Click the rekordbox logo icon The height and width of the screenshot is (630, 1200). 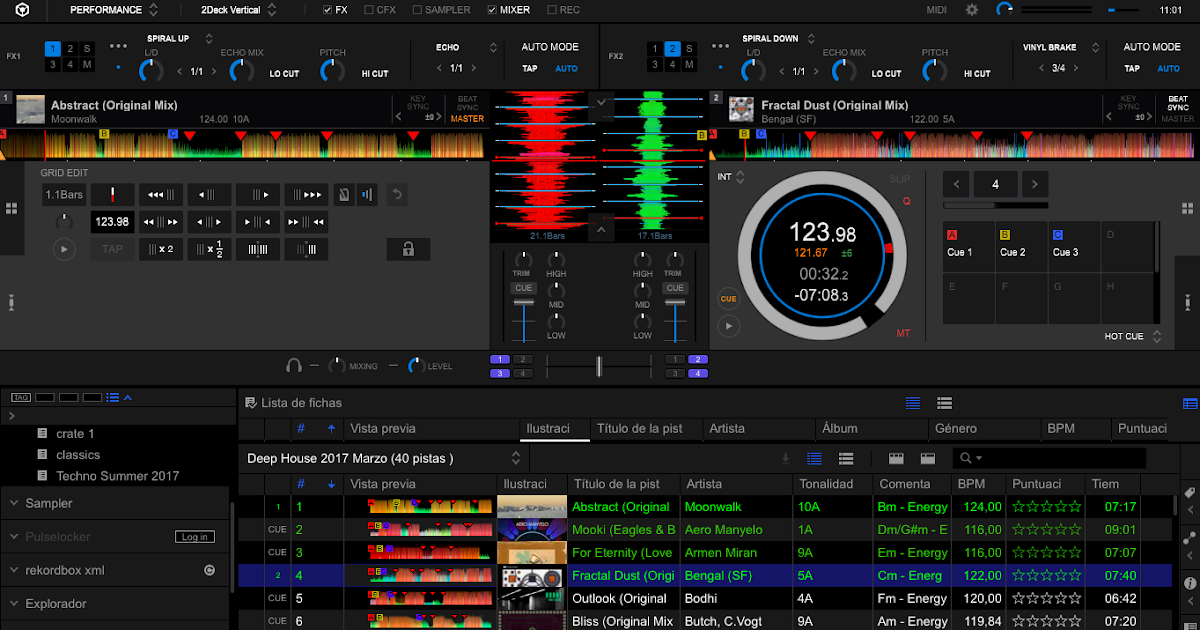click(x=23, y=10)
